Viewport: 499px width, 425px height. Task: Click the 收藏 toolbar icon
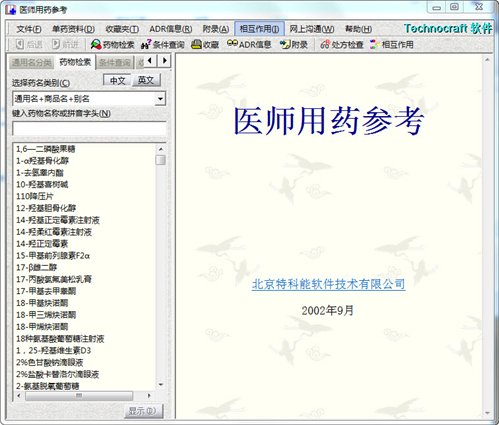coord(205,44)
